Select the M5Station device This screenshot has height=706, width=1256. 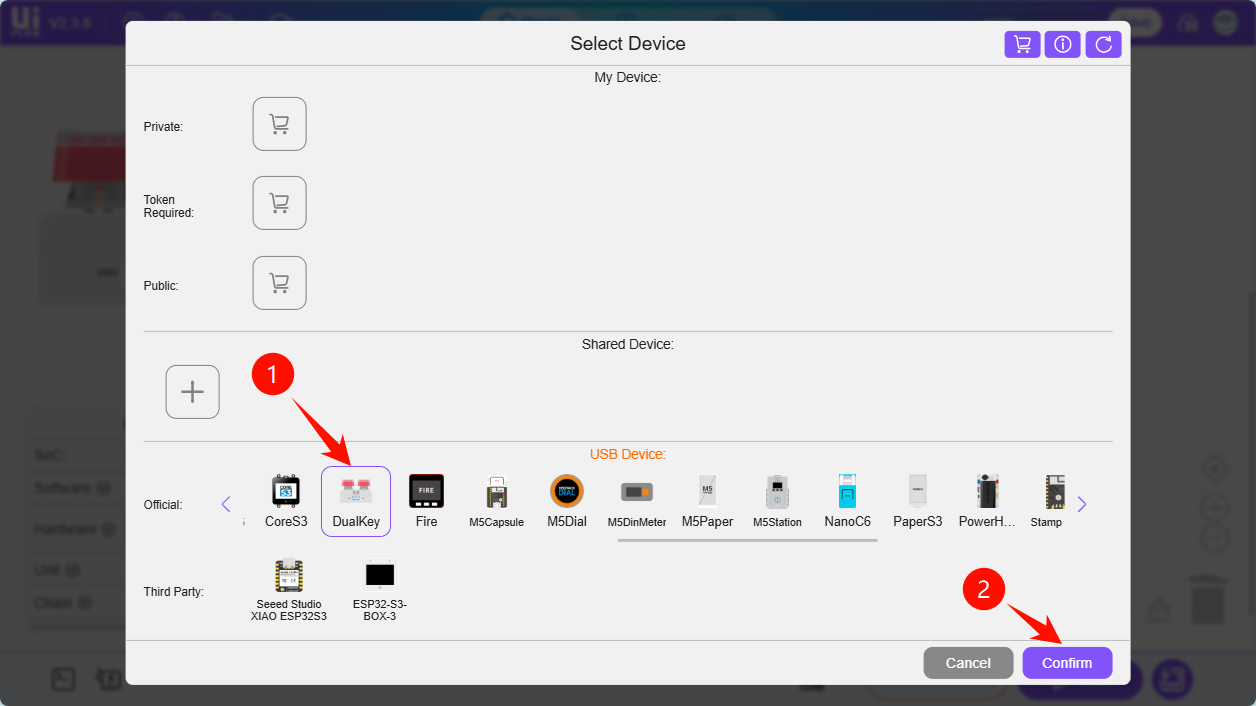coord(777,492)
